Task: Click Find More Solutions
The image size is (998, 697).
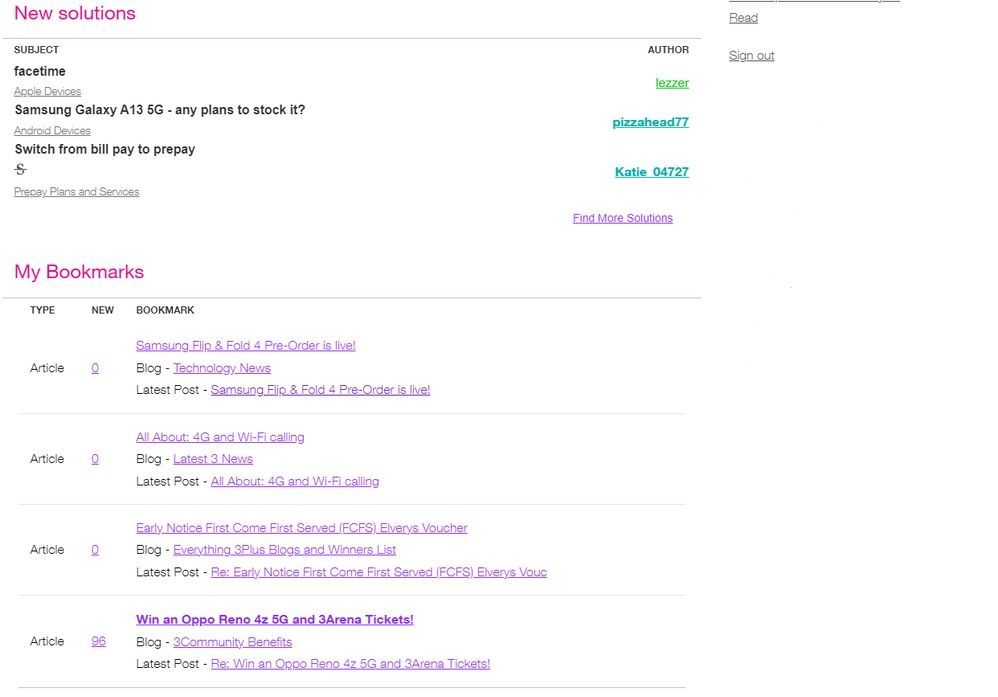Action: click(x=622, y=218)
